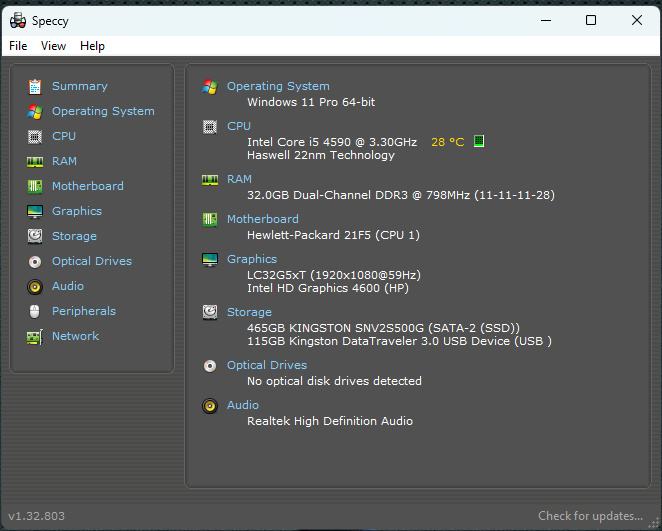Click the Audio speaker icon in summary pane

tap(210, 406)
